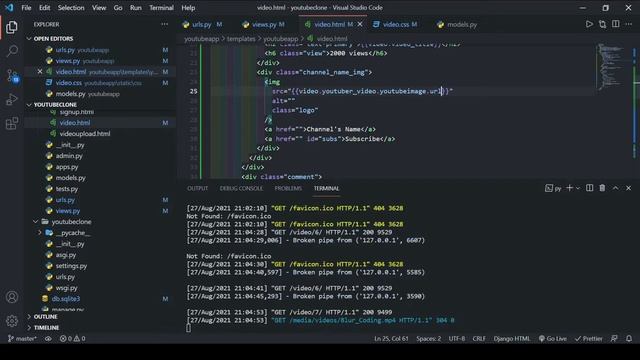Image resolution: width=640 pixels, height=360 pixels.
Task: Start Go Live server
Action: coord(553,338)
